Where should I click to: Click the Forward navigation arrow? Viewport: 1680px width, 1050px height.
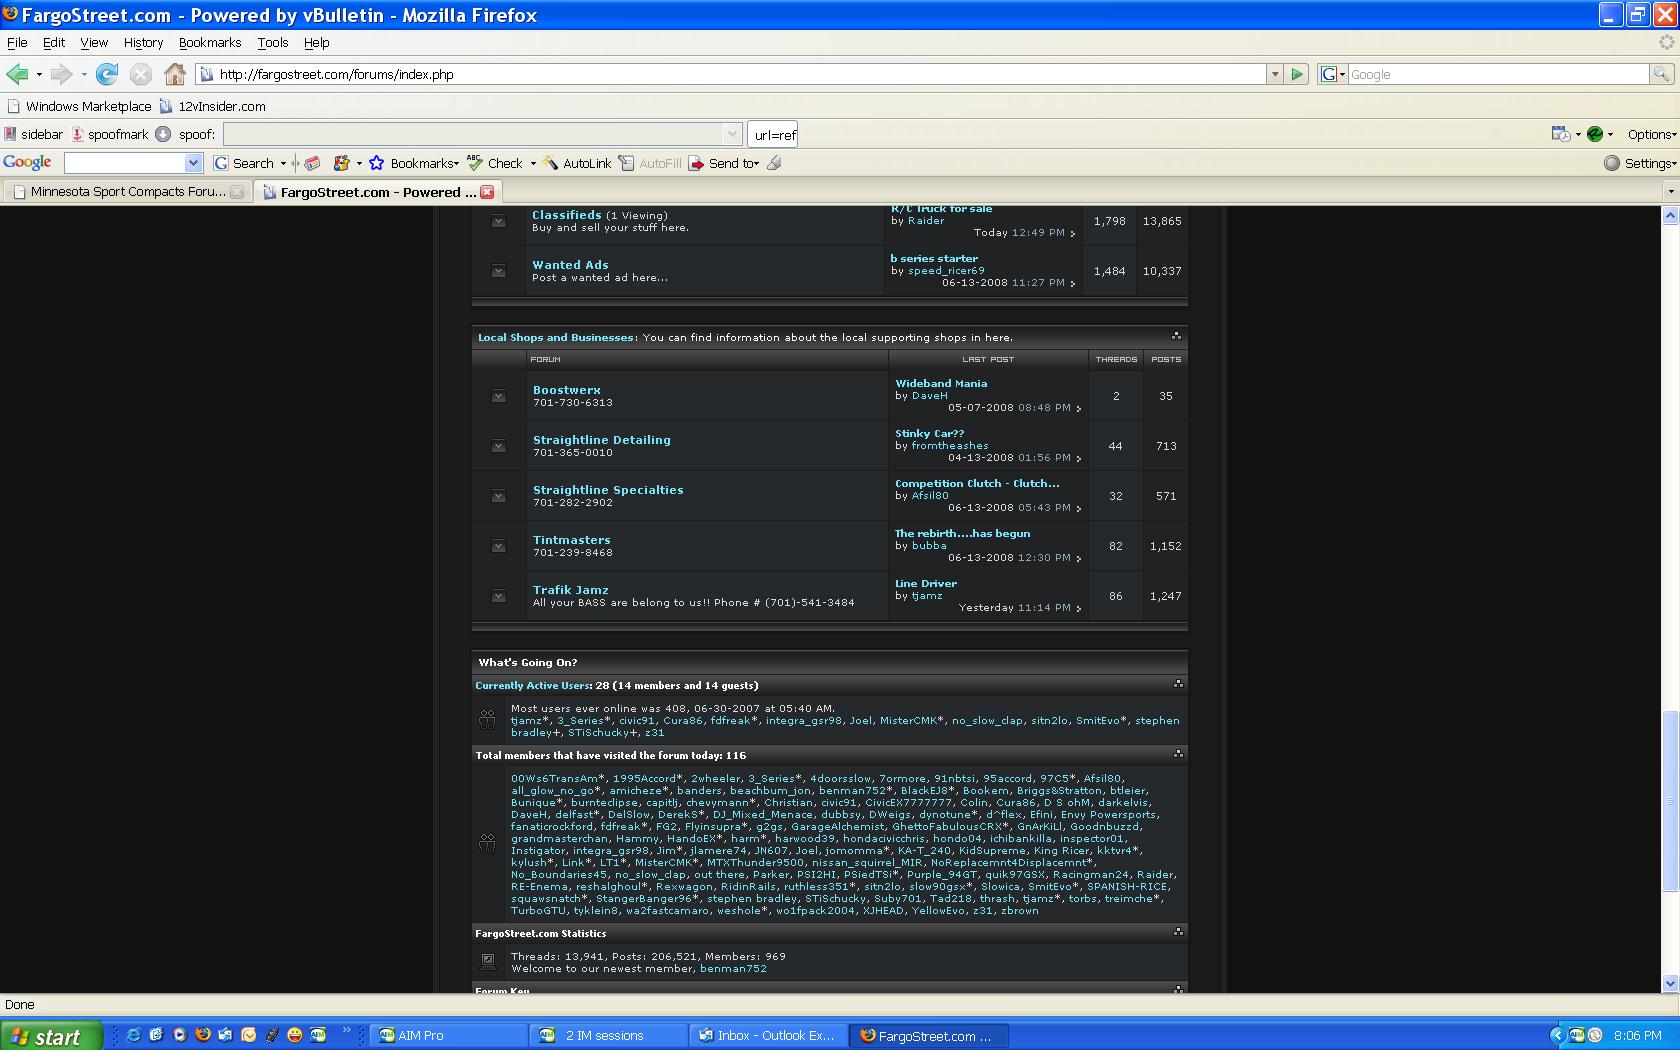tap(61, 74)
